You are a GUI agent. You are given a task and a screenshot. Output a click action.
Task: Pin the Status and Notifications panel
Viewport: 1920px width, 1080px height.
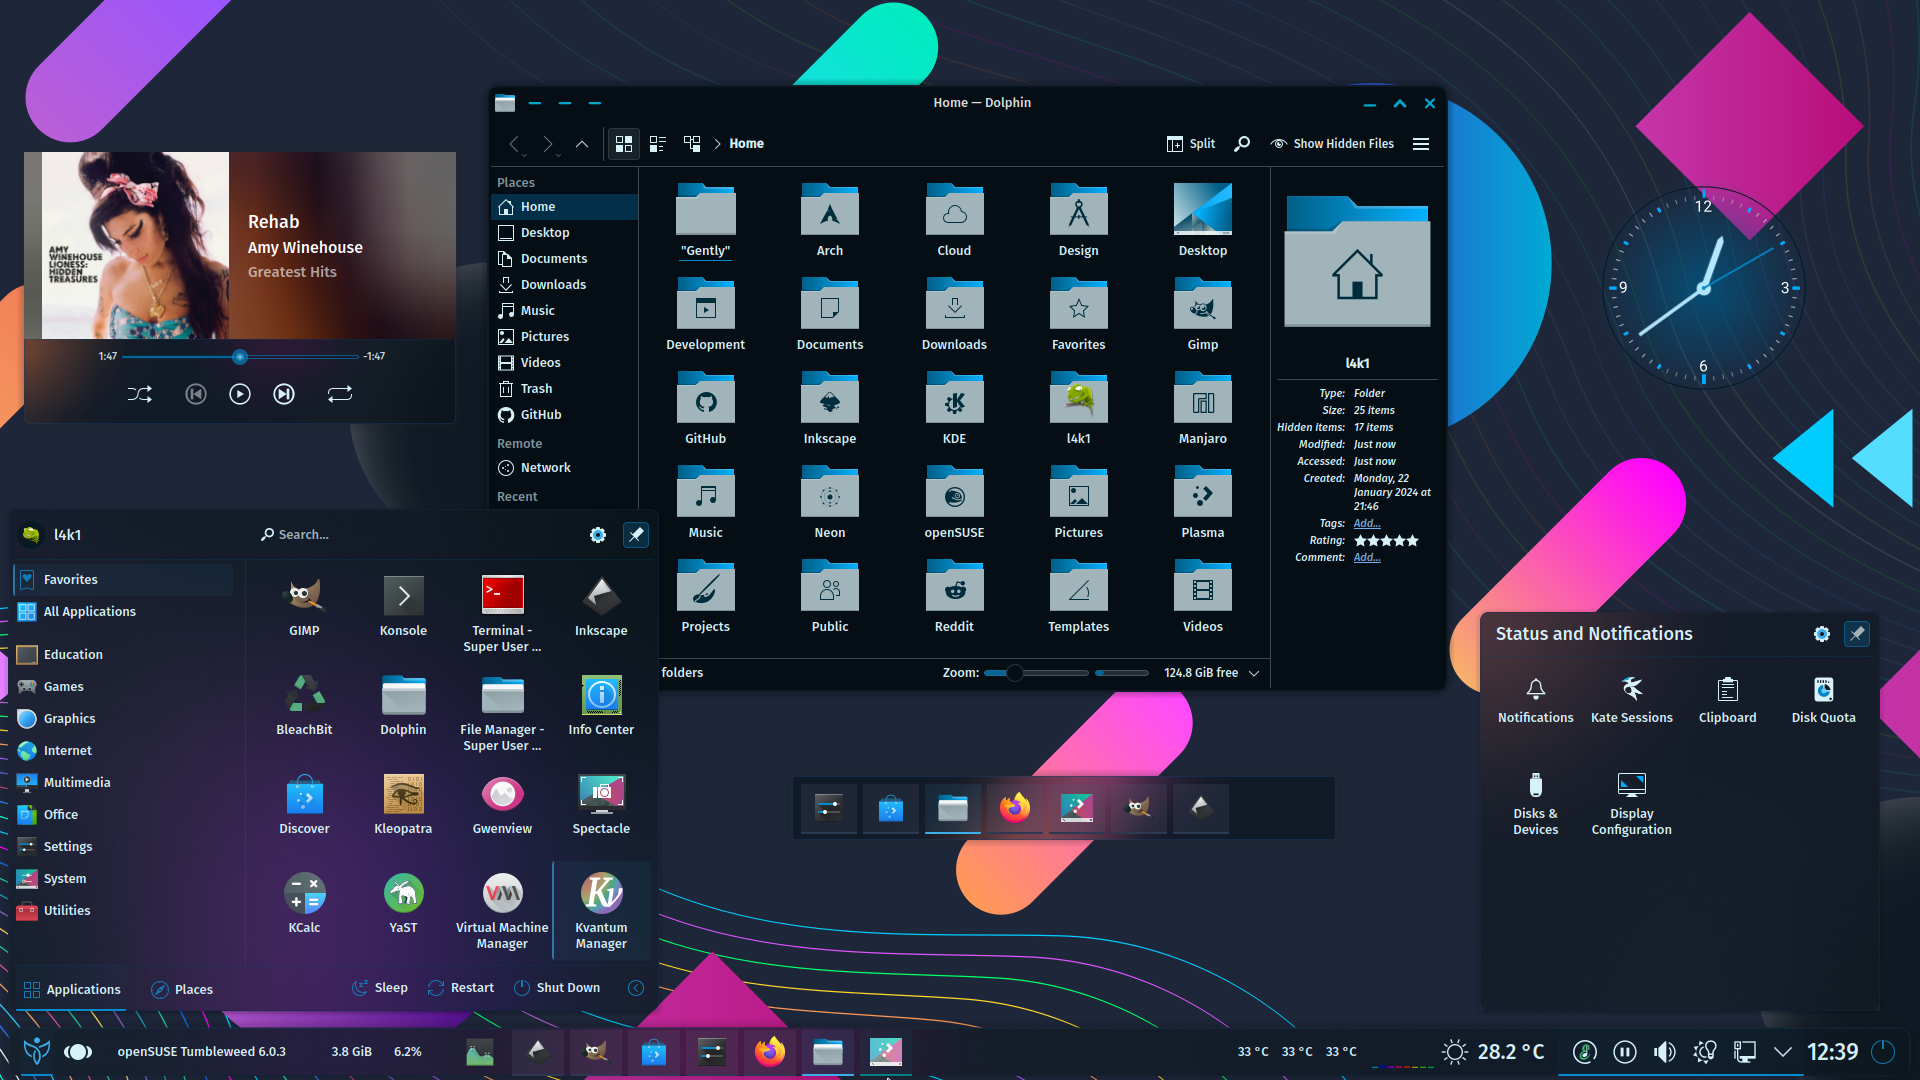[1857, 634]
